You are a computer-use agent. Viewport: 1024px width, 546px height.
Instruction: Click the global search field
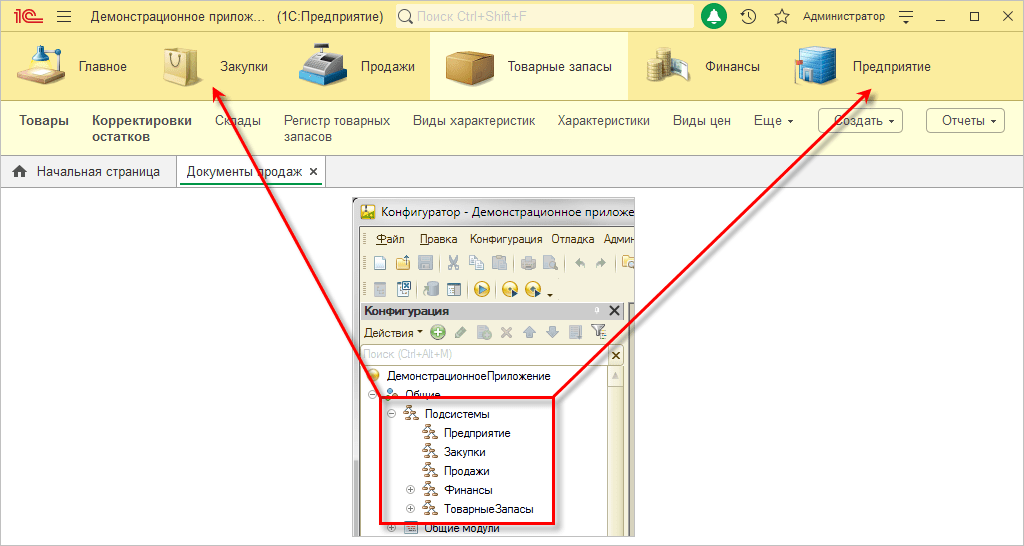[545, 17]
